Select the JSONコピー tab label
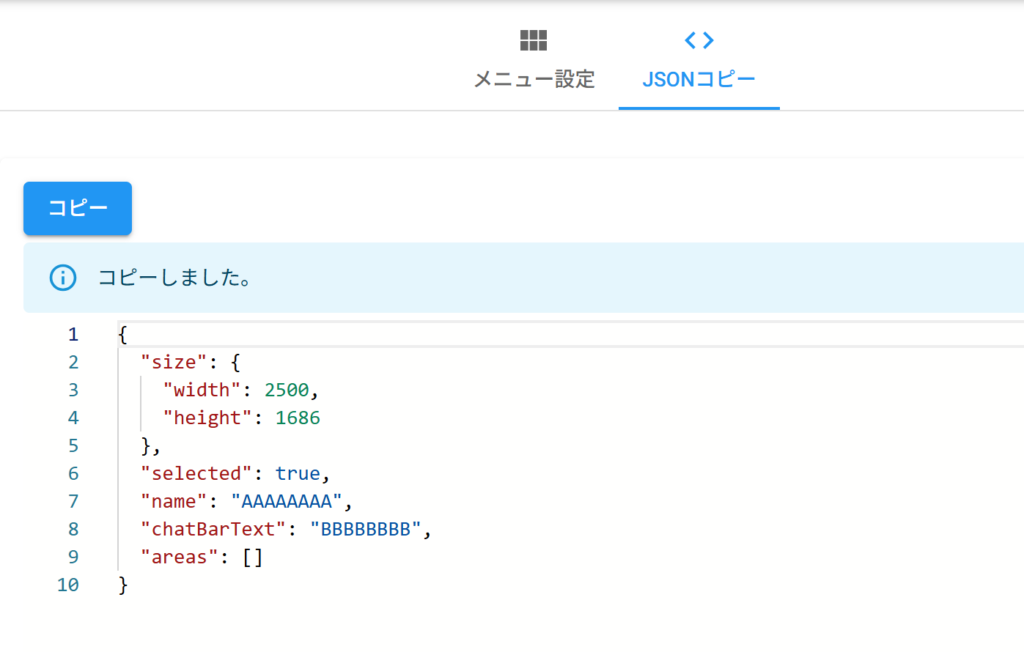 coord(698,79)
